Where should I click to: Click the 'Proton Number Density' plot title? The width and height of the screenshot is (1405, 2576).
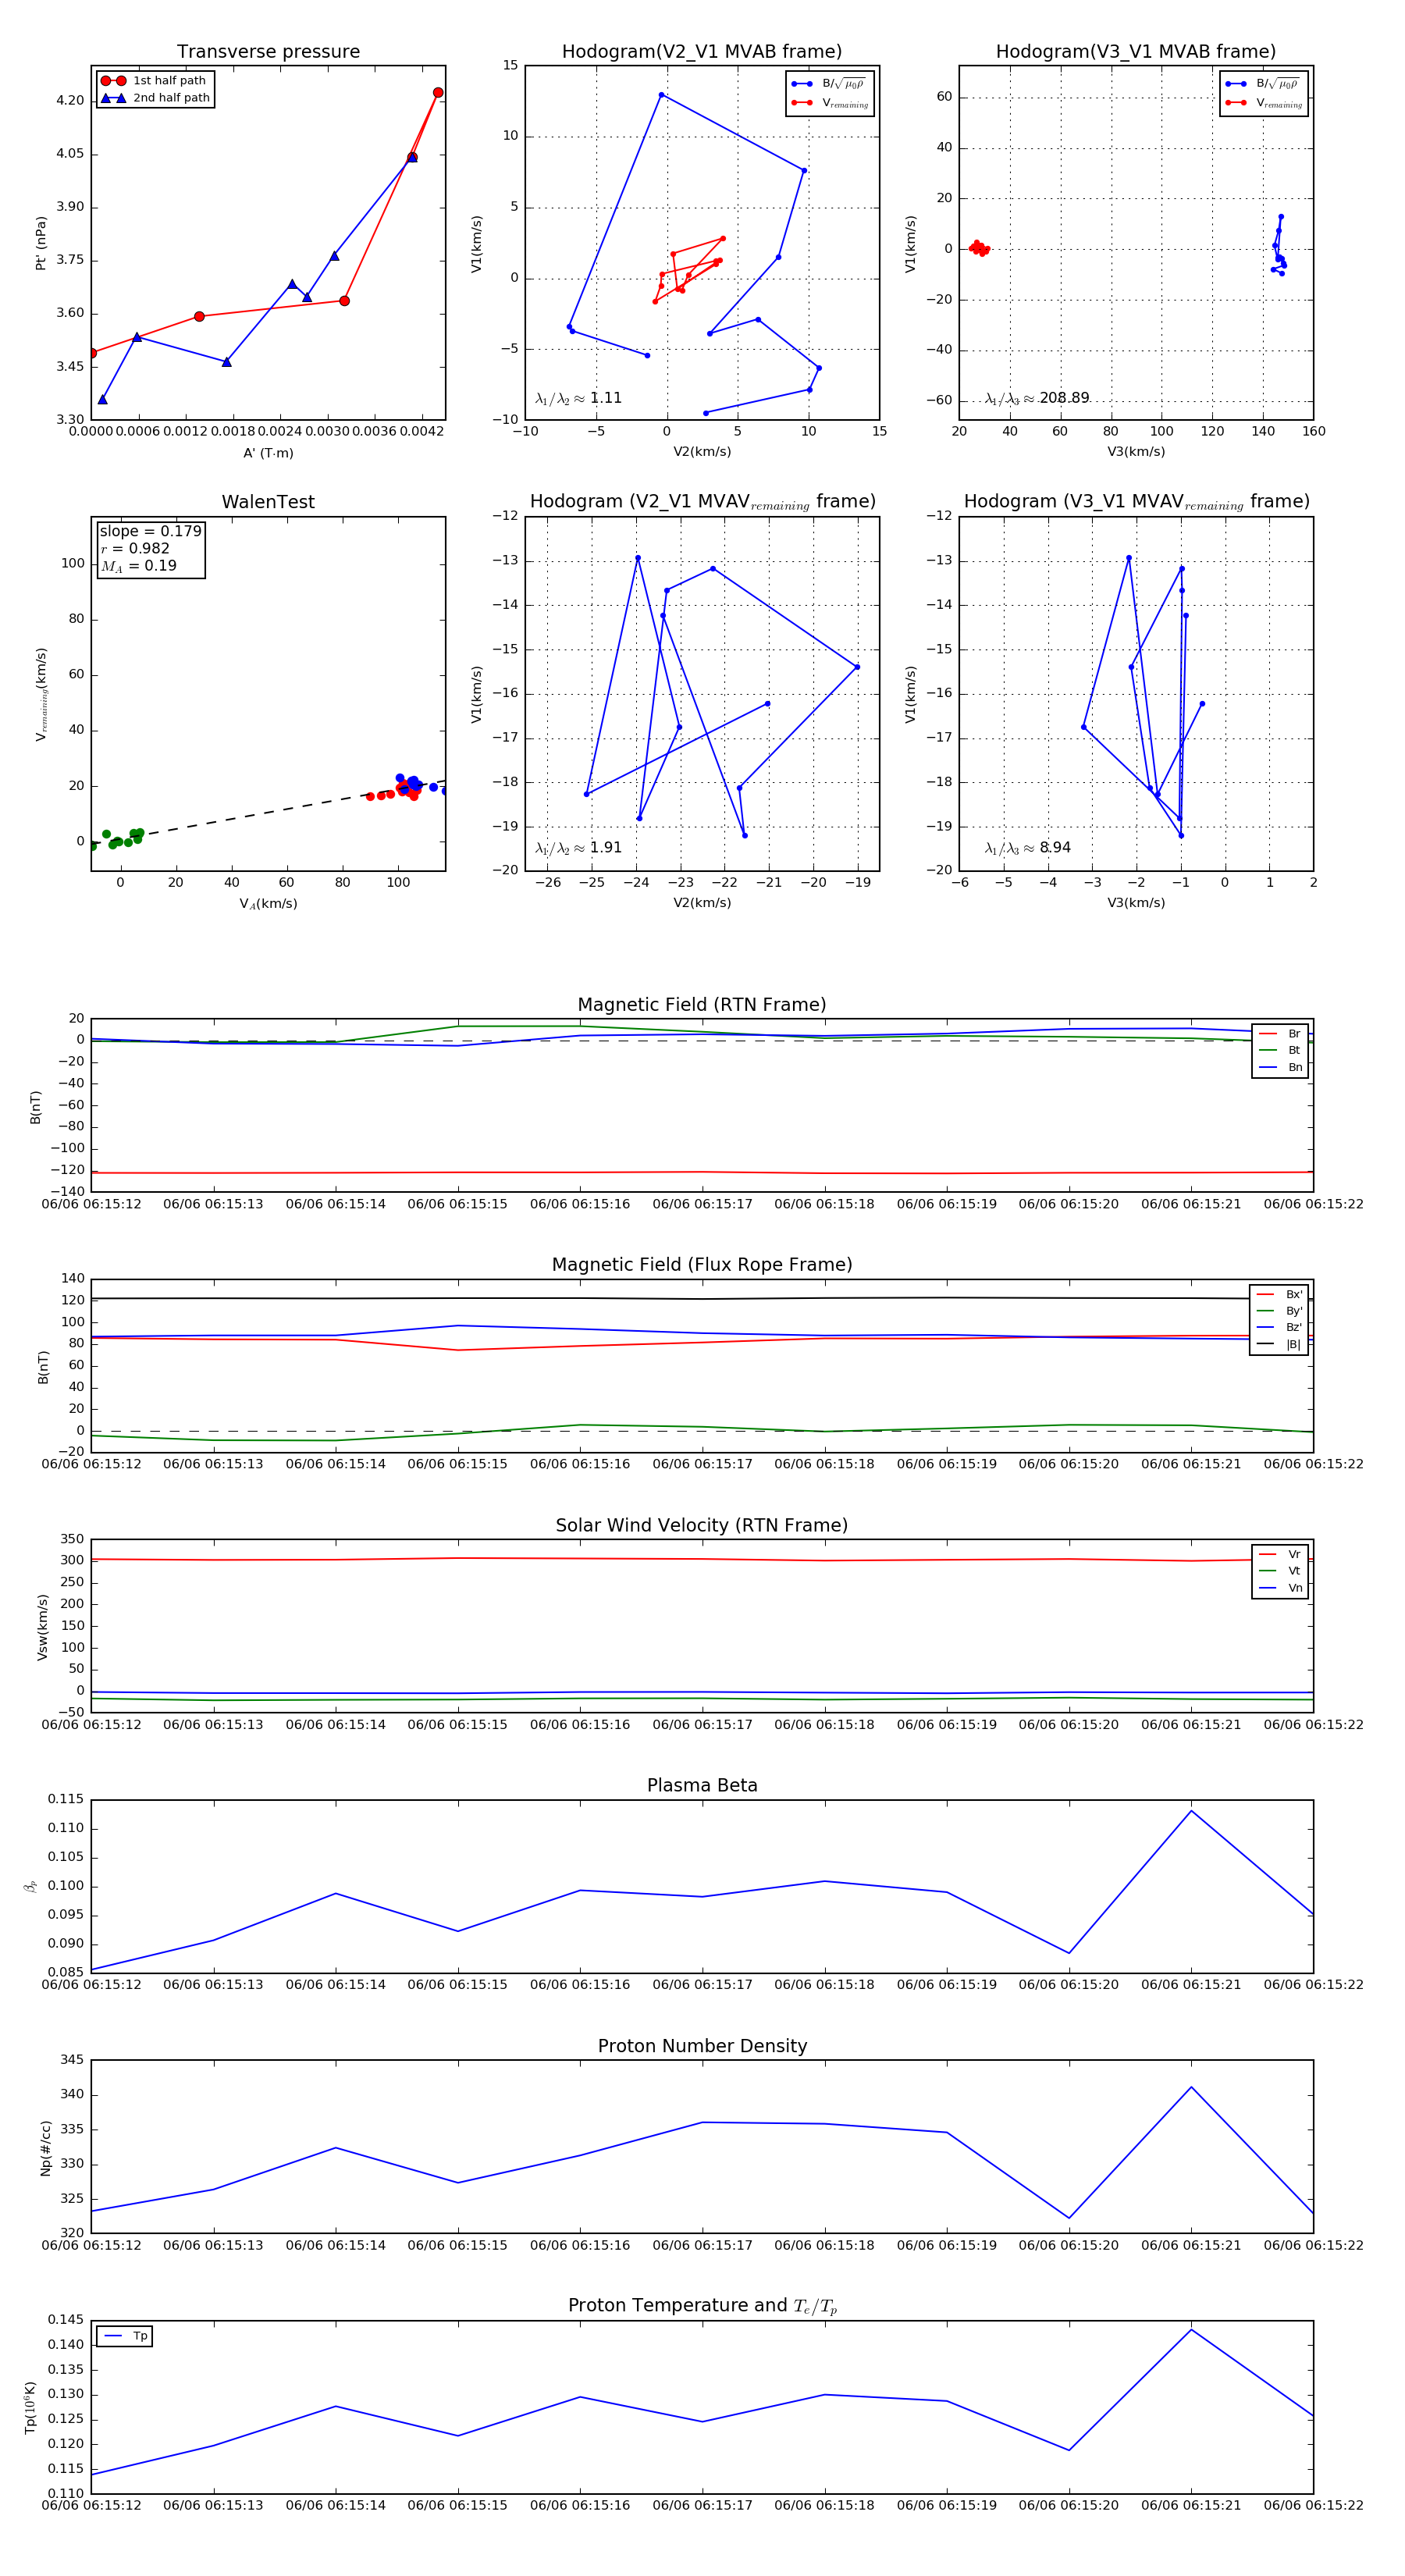click(x=702, y=2046)
